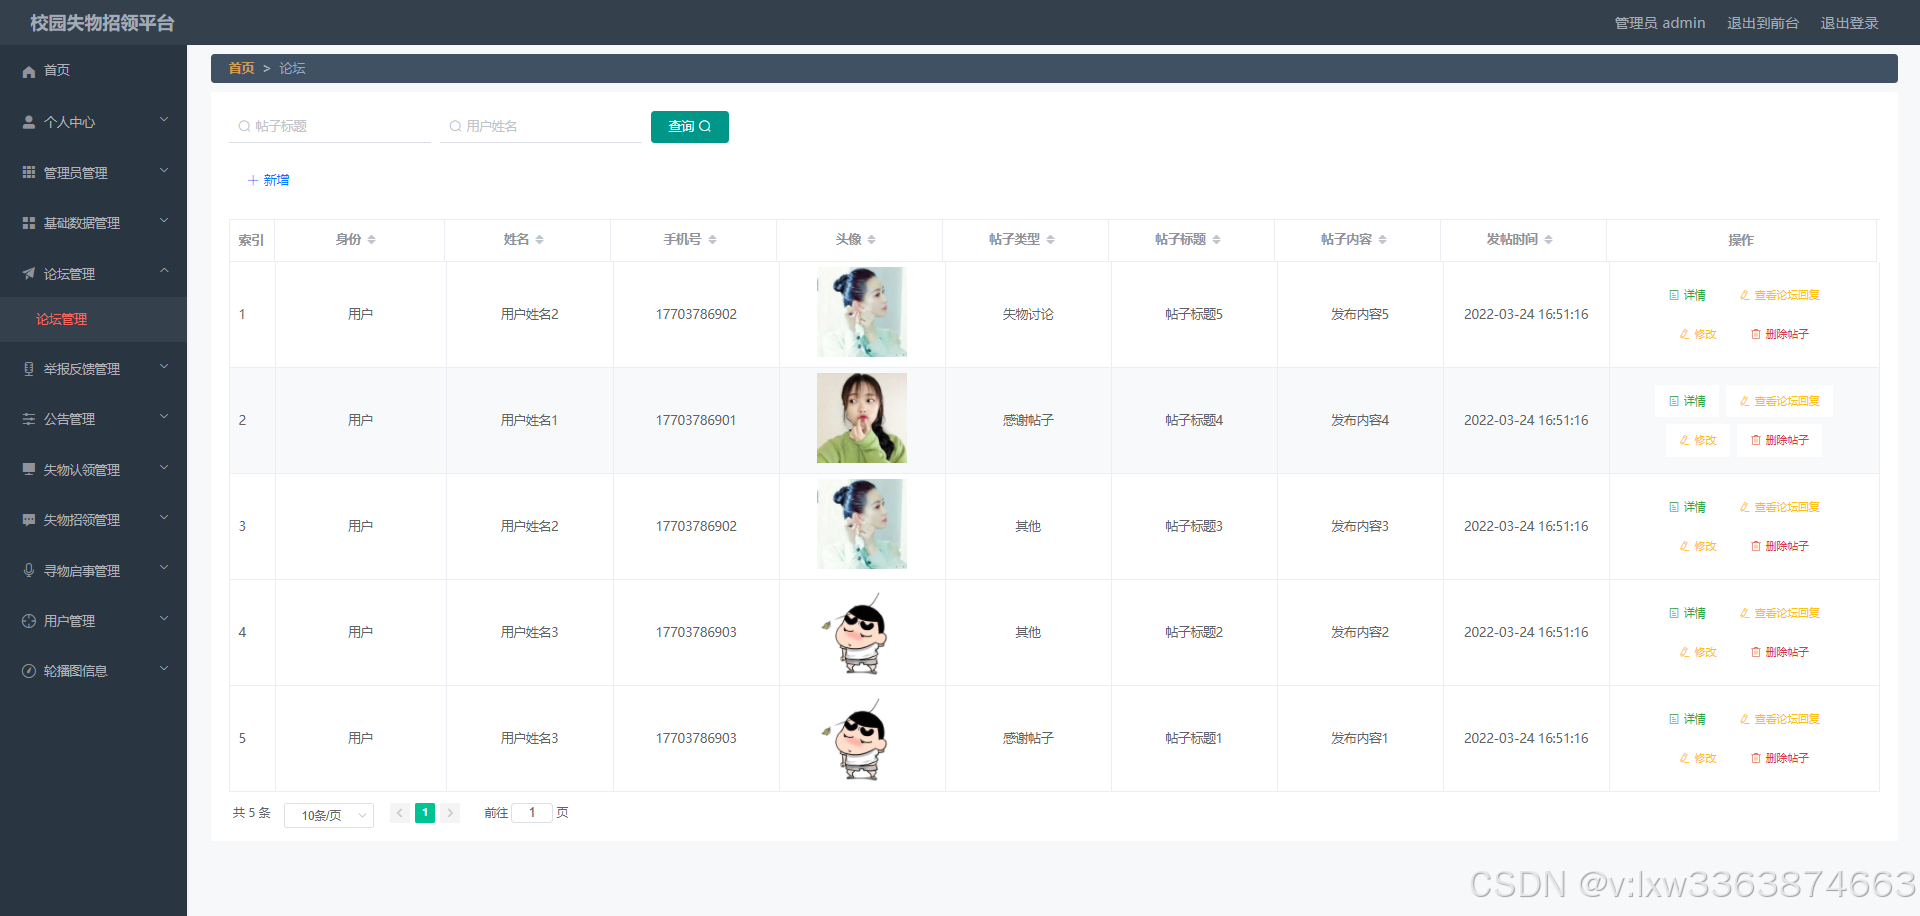Screen dimensions: 1920x916
Task: Click the avatar thumbnail in row 帖子标题5
Action: coord(862,312)
